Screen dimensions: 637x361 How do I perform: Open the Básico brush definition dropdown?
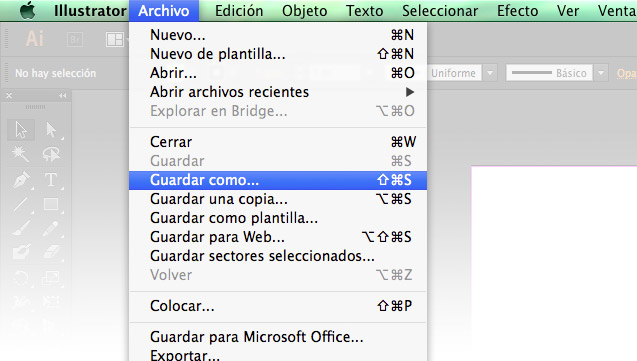(600, 73)
